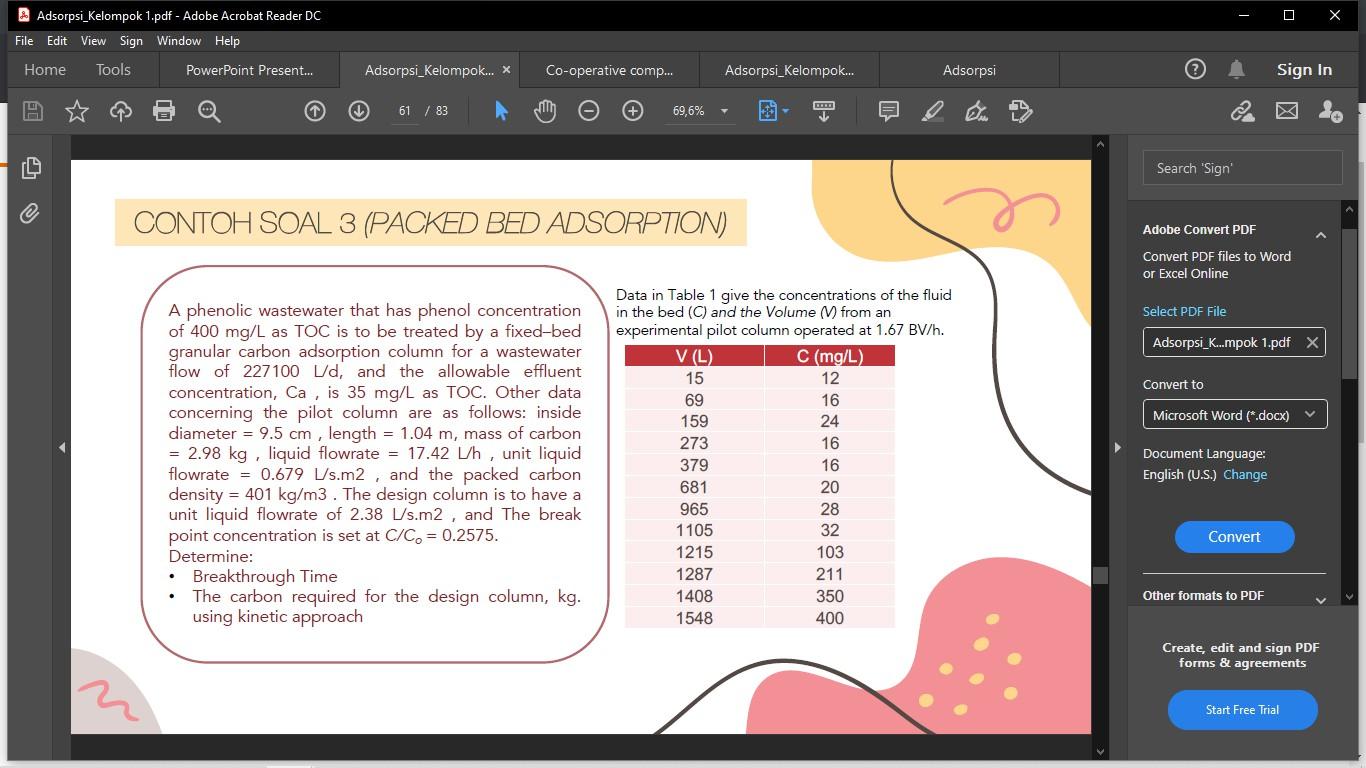Screen dimensions: 1366x768
Task: Click the document scroll up arrow
Action: [1100, 145]
